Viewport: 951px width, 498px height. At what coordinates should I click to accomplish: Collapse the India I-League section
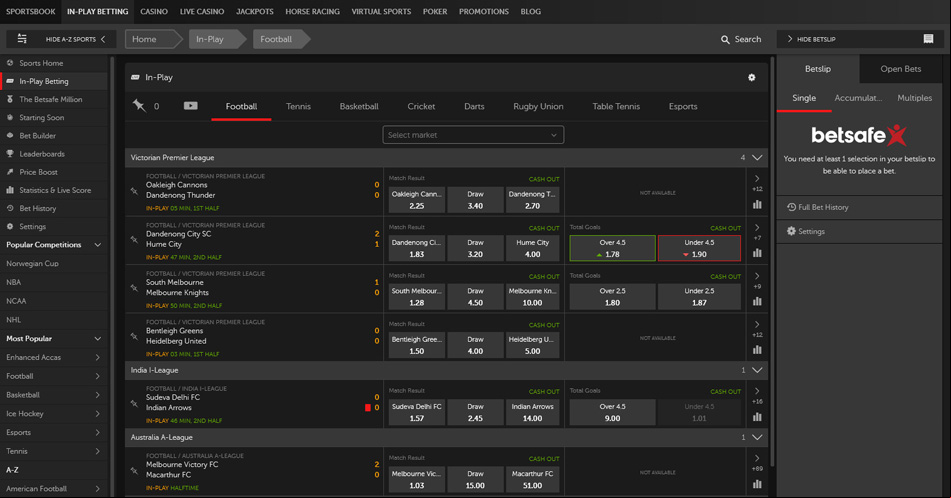click(757, 370)
